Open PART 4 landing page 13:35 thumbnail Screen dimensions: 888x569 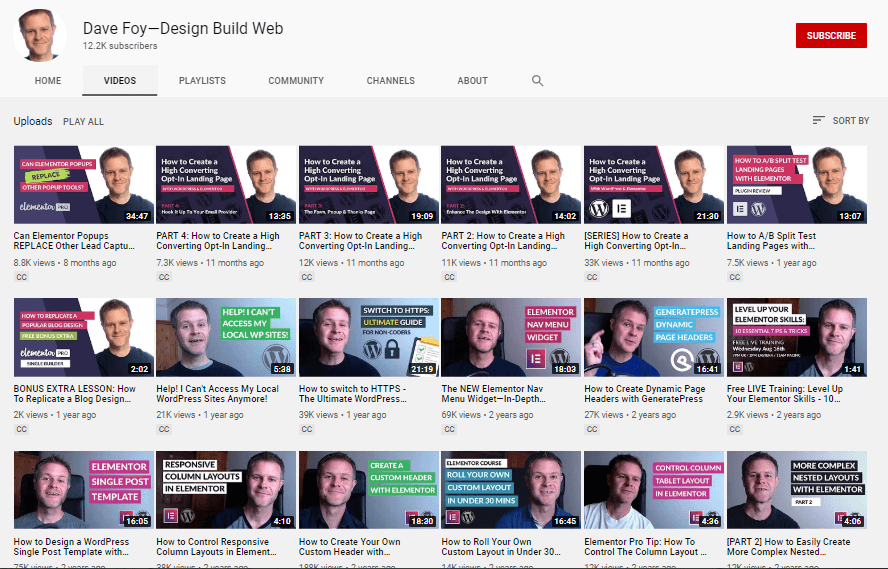(226, 185)
